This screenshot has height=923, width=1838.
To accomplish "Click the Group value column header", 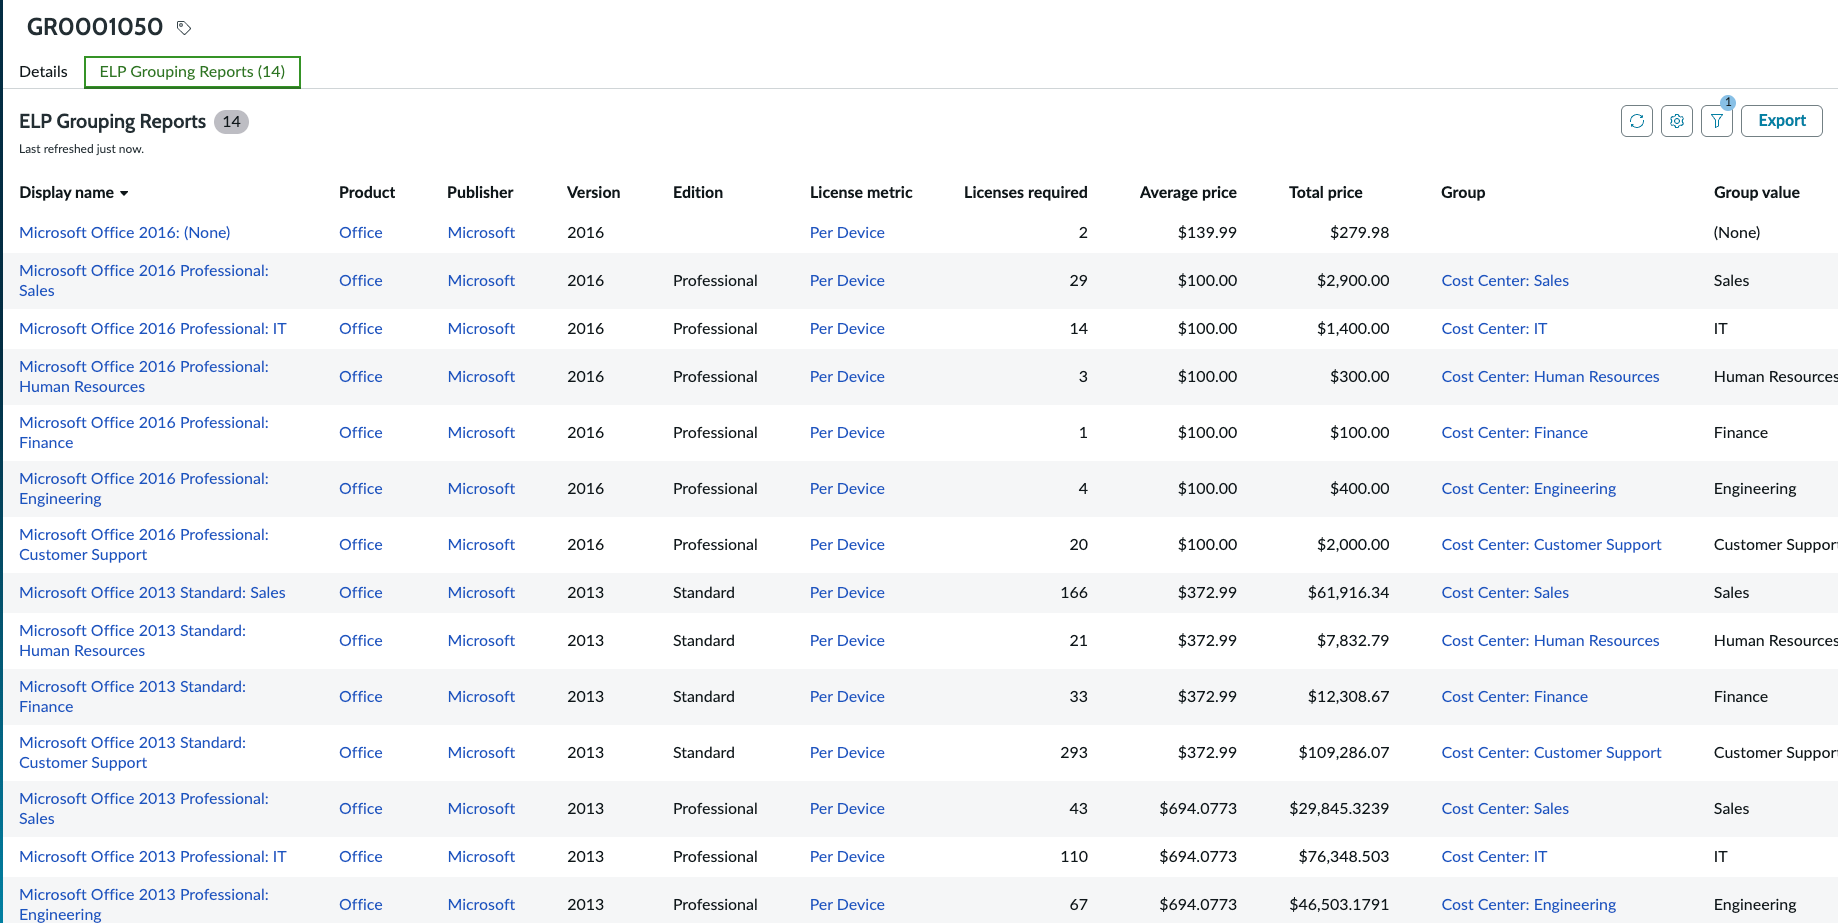I will pyautogui.click(x=1757, y=192).
